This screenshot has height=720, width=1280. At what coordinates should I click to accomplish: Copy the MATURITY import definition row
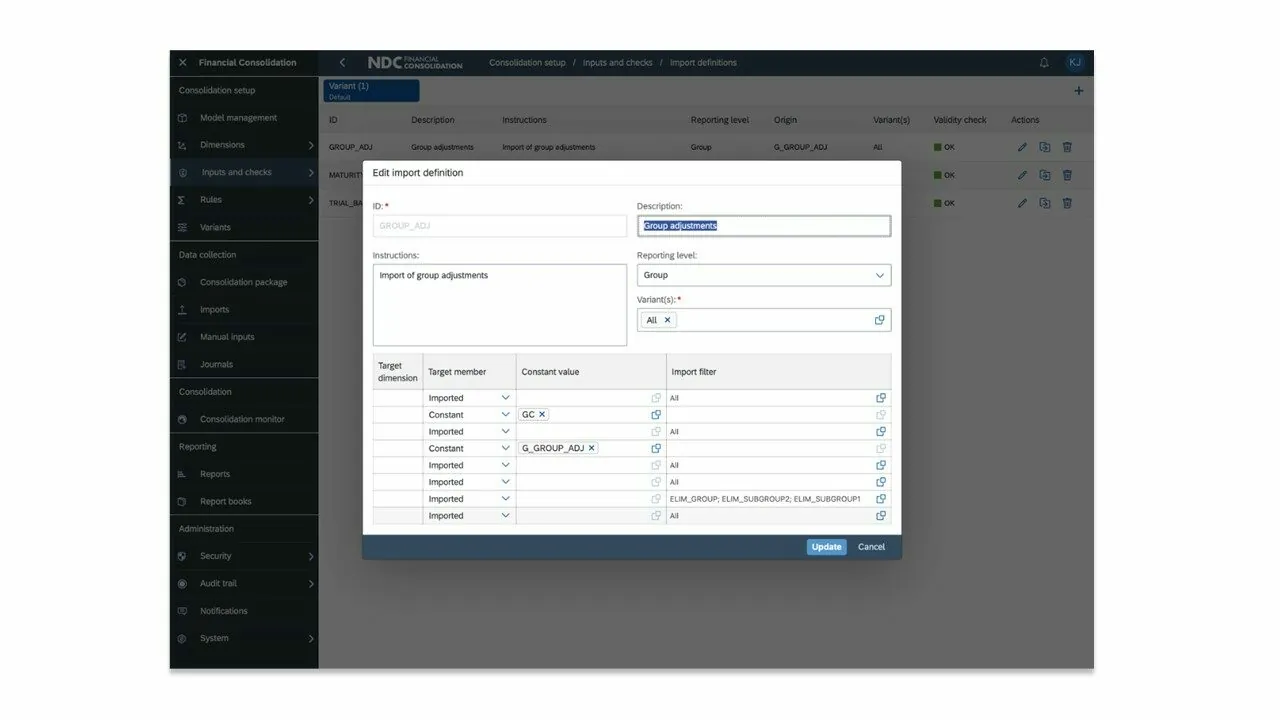pyautogui.click(x=1044, y=175)
